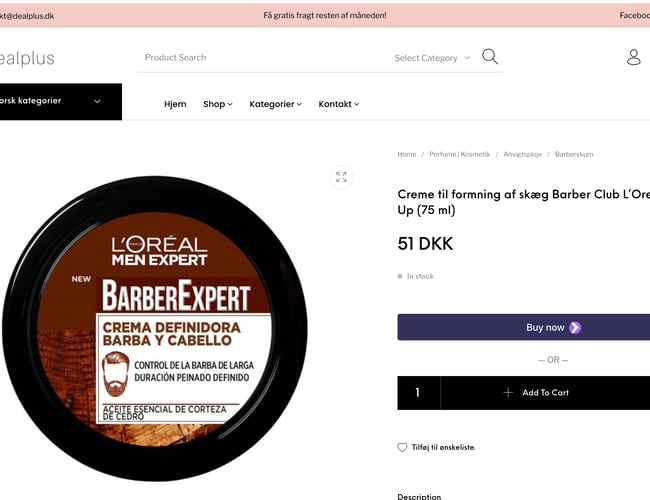
Task: Open the Home breadcrumb link
Action: (x=407, y=154)
